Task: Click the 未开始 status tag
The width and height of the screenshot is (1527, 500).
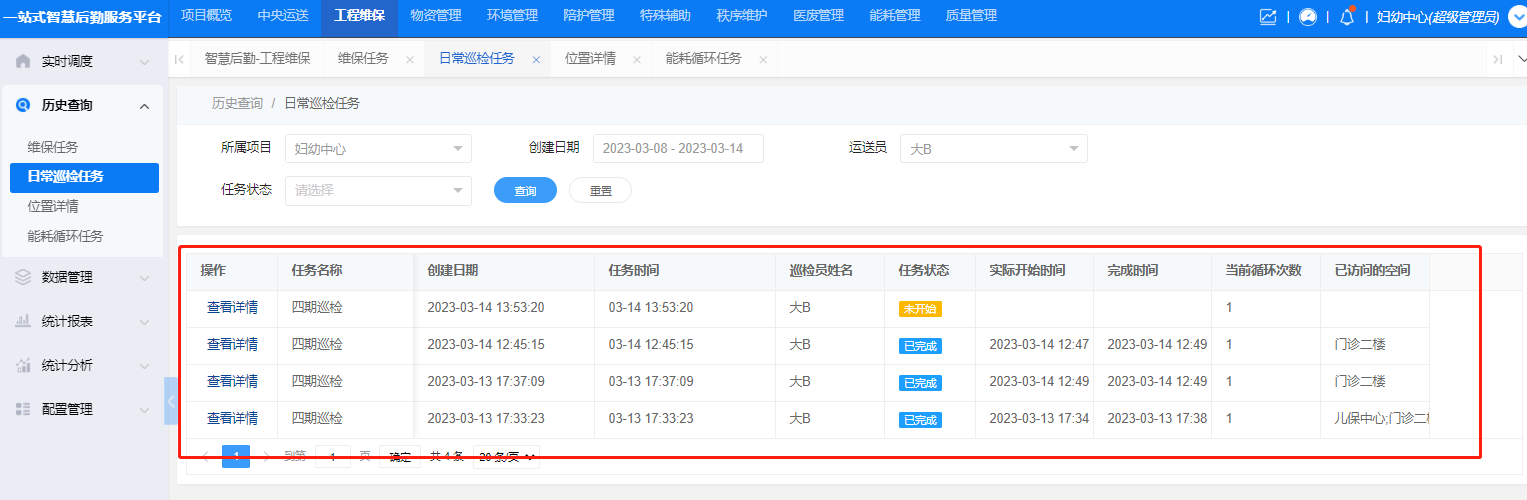Action: pyautogui.click(x=920, y=309)
